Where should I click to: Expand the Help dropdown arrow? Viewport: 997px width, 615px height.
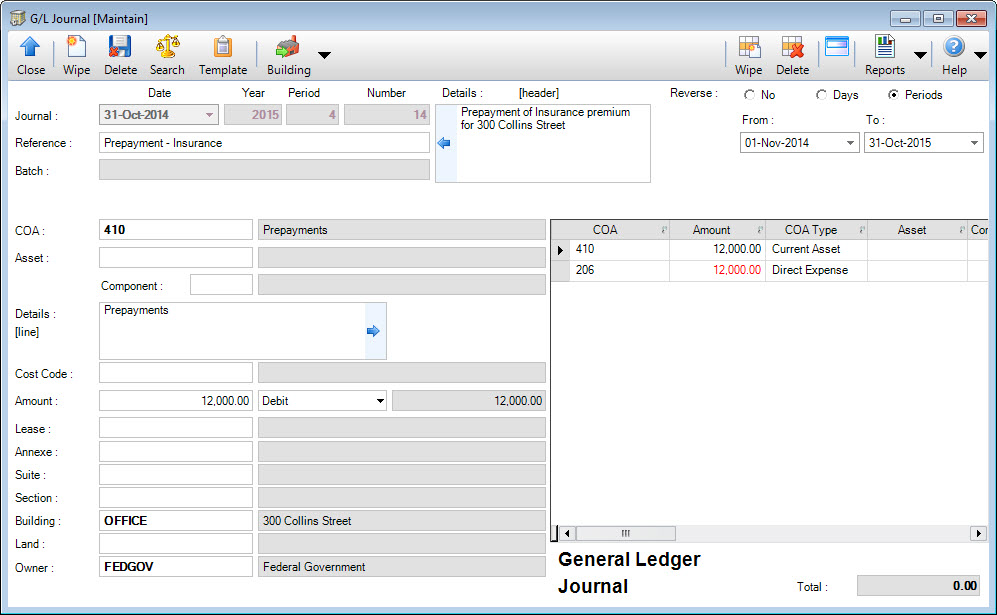pos(978,57)
